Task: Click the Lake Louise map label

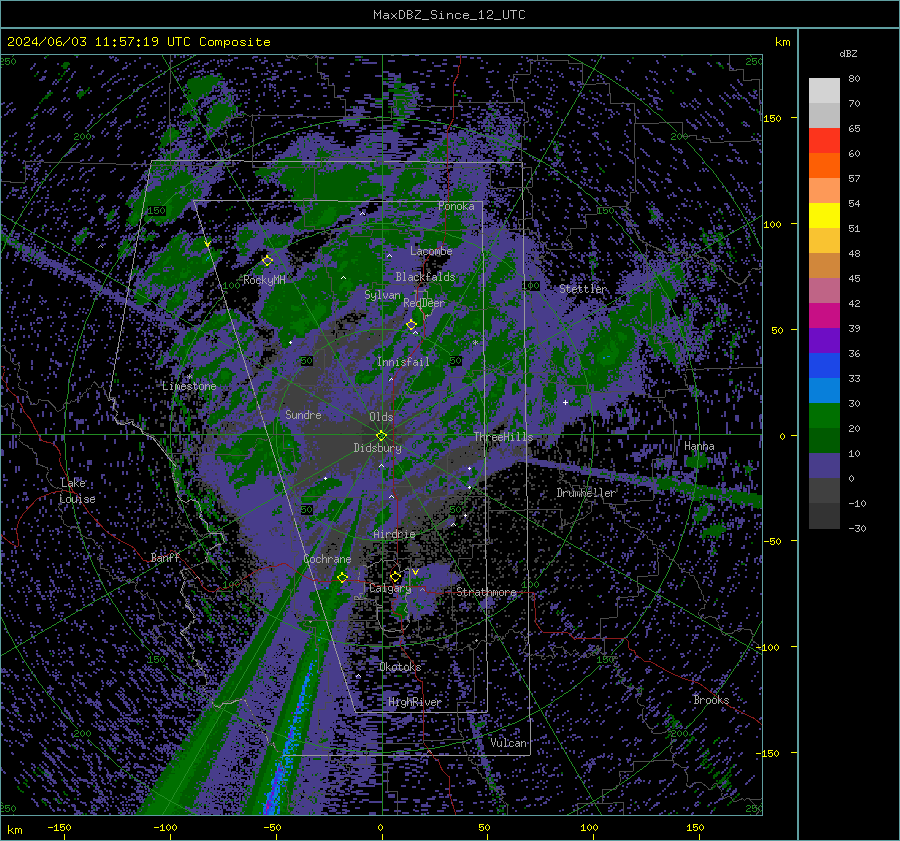Action: 77,491
